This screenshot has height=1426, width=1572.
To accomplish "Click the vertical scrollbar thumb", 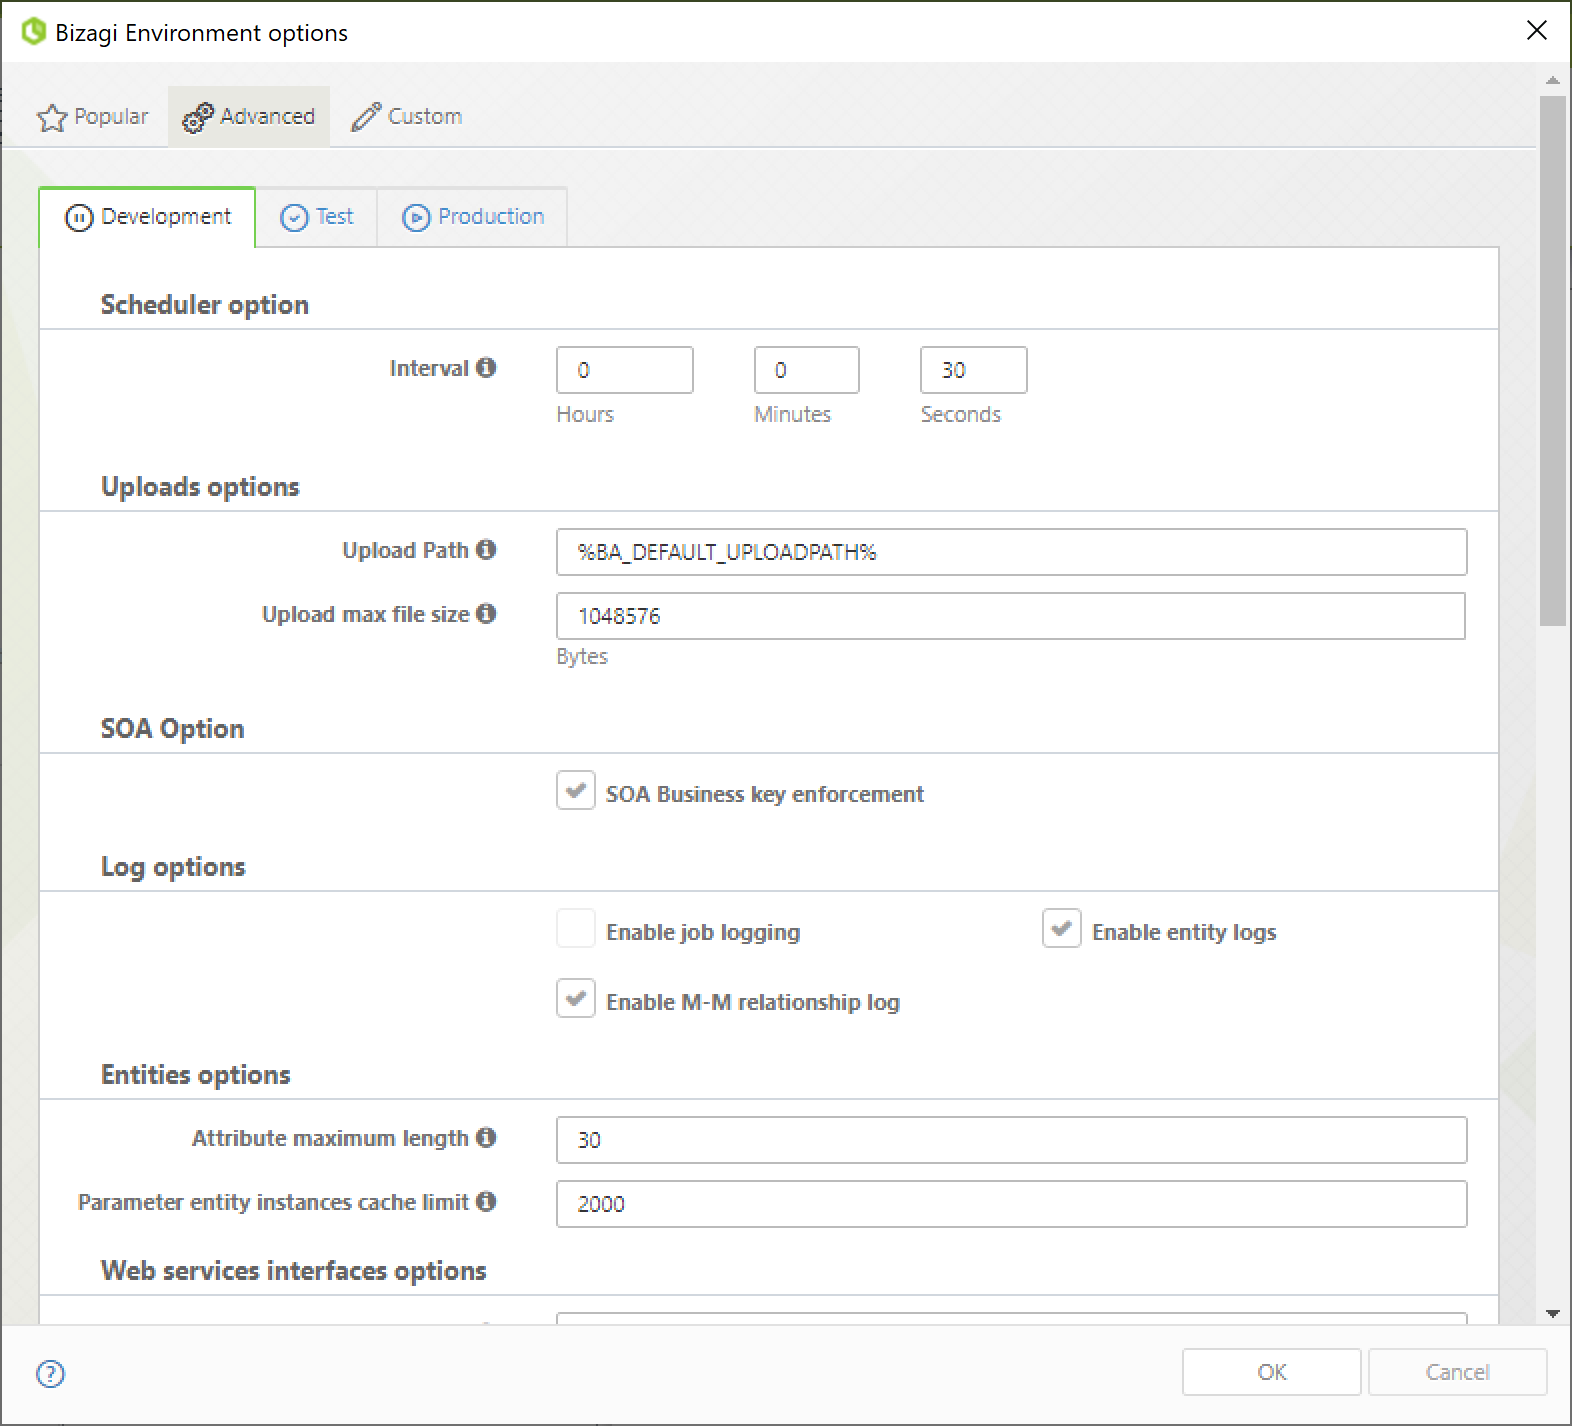I will (x=1553, y=360).
